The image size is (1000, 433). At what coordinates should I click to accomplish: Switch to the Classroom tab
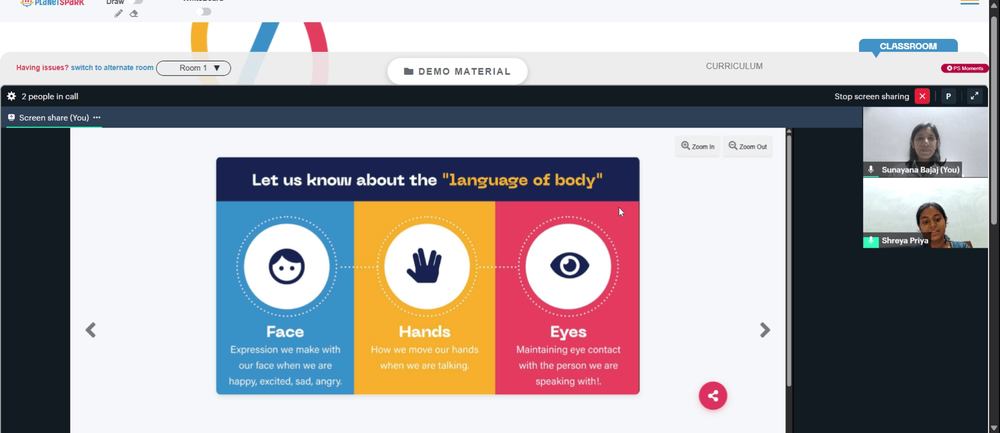pos(908,47)
